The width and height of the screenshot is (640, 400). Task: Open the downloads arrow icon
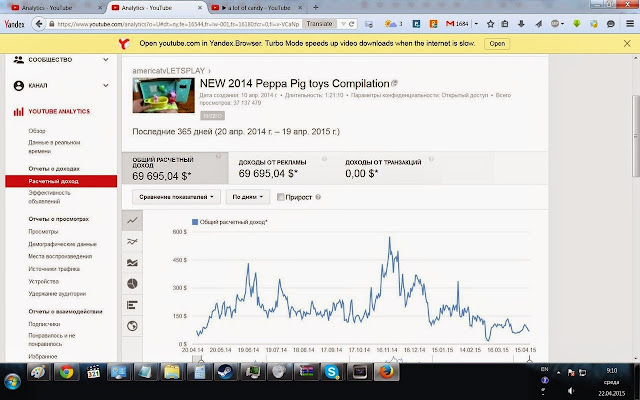[521, 24]
